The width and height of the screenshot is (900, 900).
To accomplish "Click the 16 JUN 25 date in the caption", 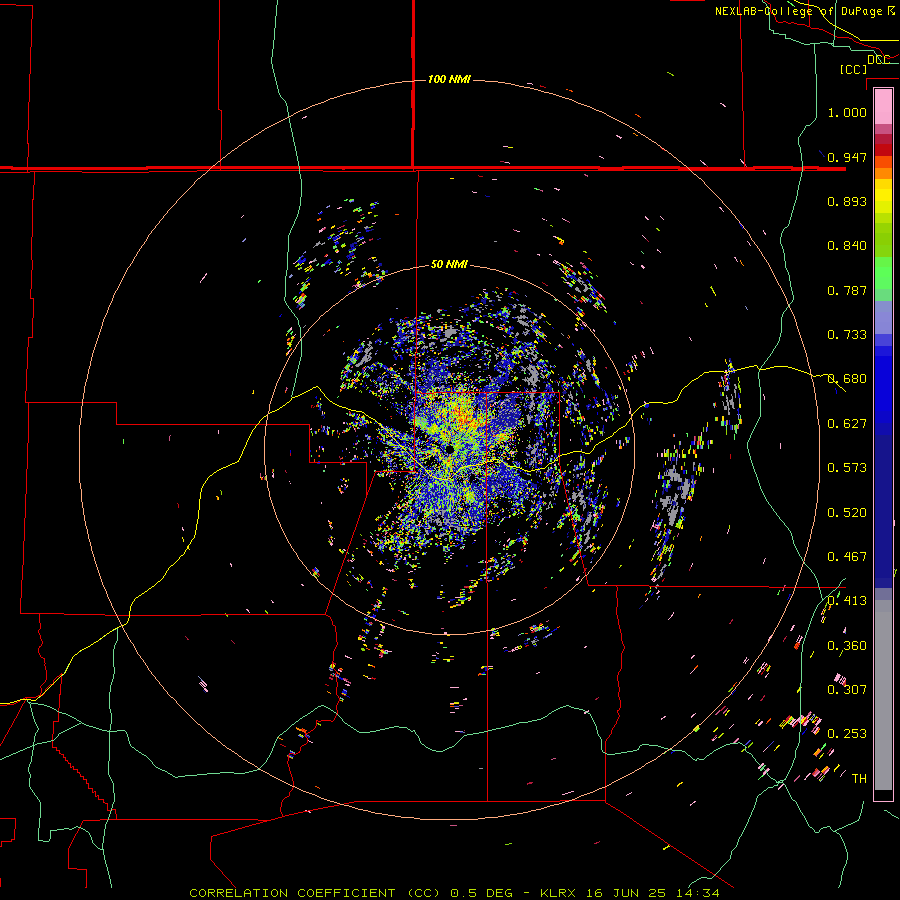I will [x=626, y=893].
